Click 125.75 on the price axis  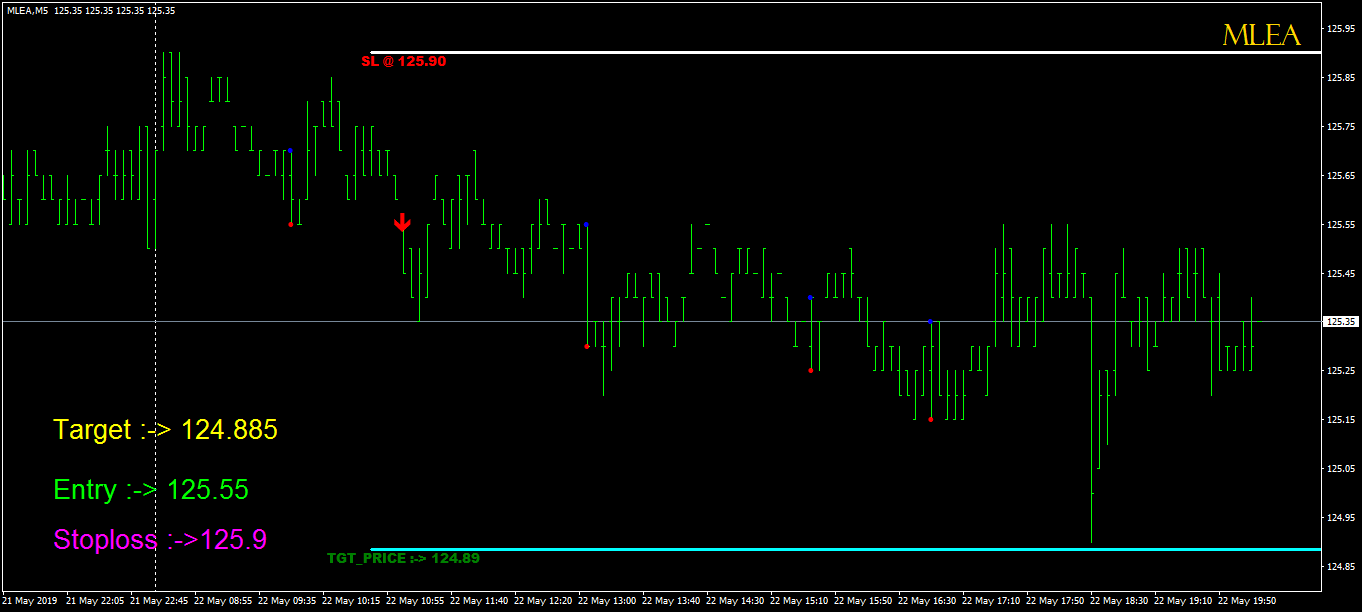pos(1341,126)
